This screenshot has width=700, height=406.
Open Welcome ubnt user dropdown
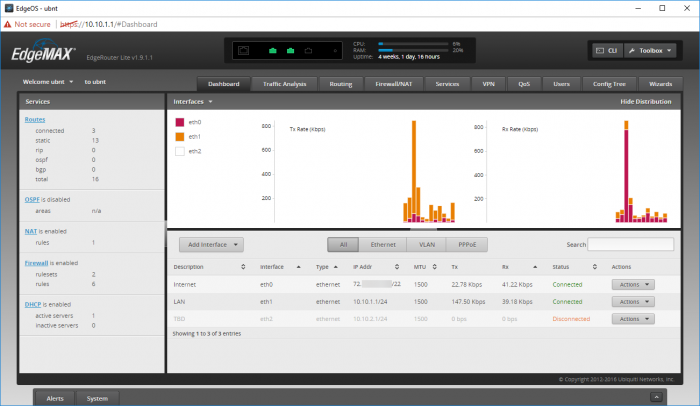pyautogui.click(x=48, y=82)
